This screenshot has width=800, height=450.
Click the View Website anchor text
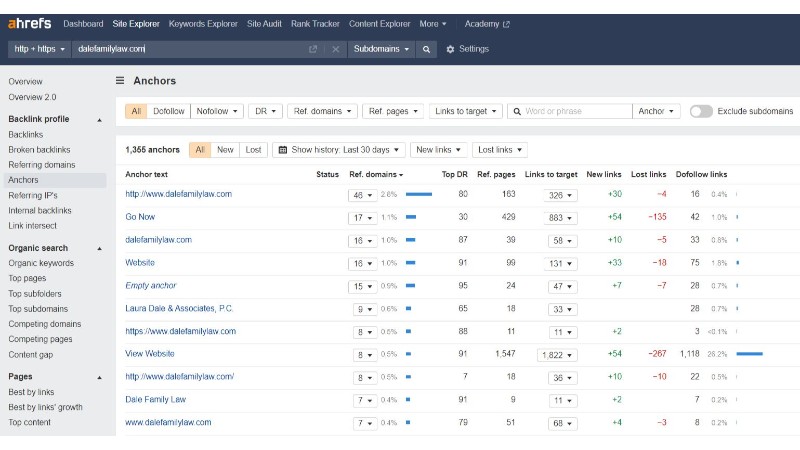[149, 354]
